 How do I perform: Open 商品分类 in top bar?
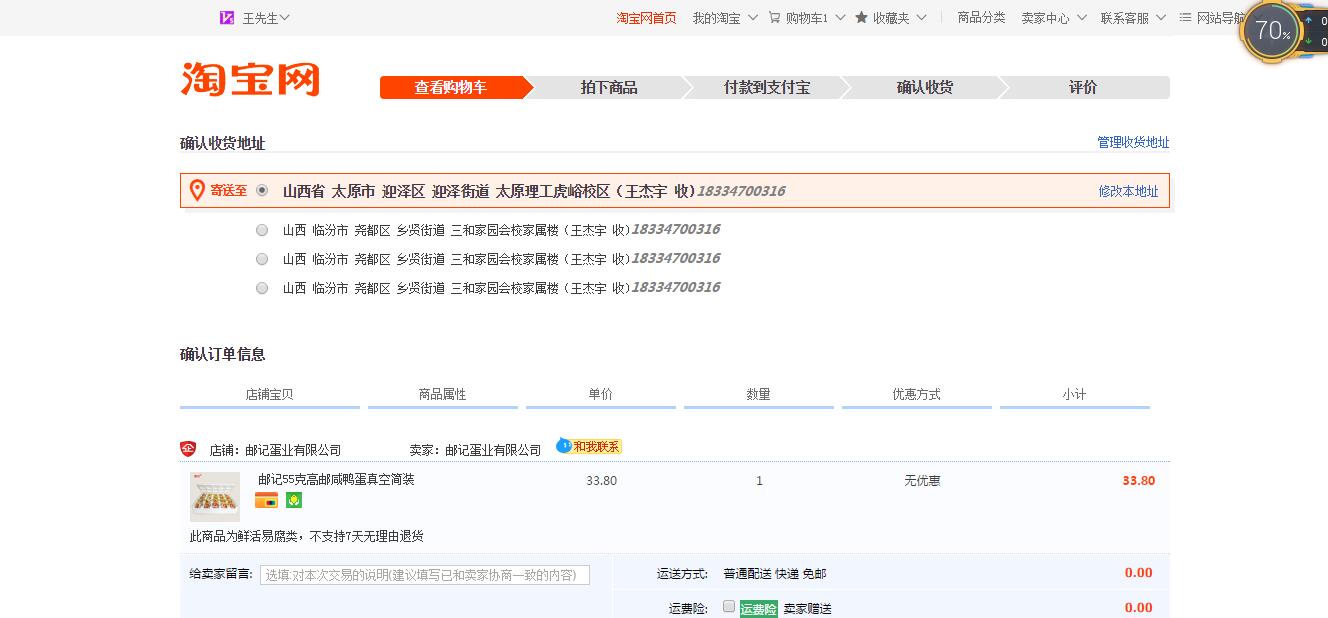point(981,18)
